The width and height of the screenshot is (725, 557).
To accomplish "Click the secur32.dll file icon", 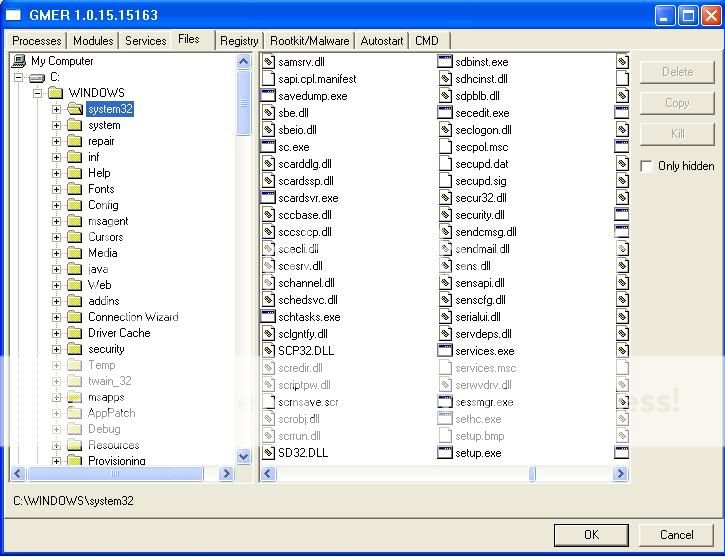I will click(x=445, y=198).
